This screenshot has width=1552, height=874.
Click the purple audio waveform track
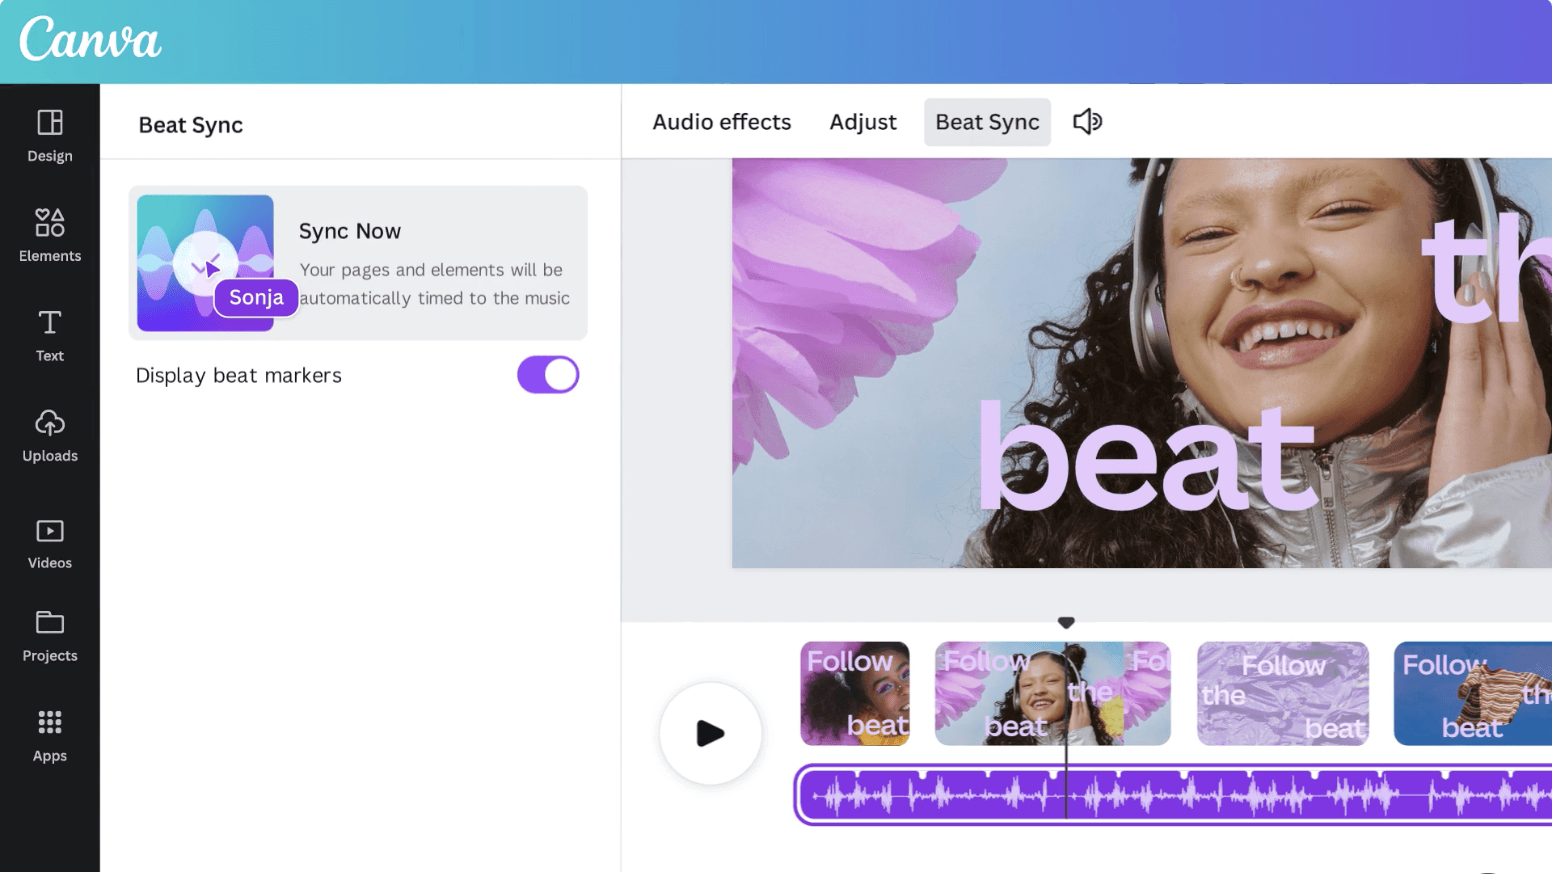1174,795
